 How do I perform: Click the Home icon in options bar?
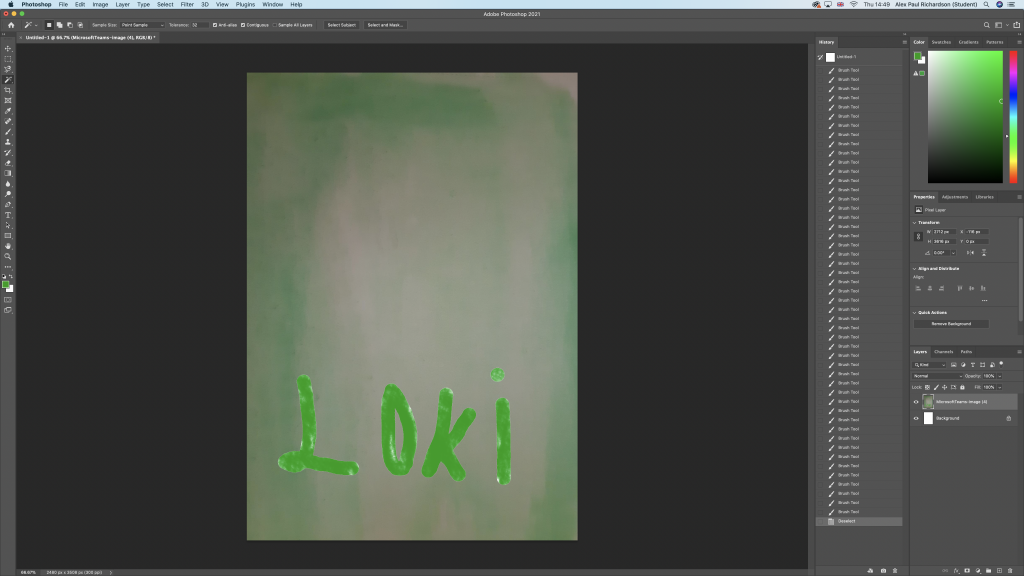tap(11, 25)
